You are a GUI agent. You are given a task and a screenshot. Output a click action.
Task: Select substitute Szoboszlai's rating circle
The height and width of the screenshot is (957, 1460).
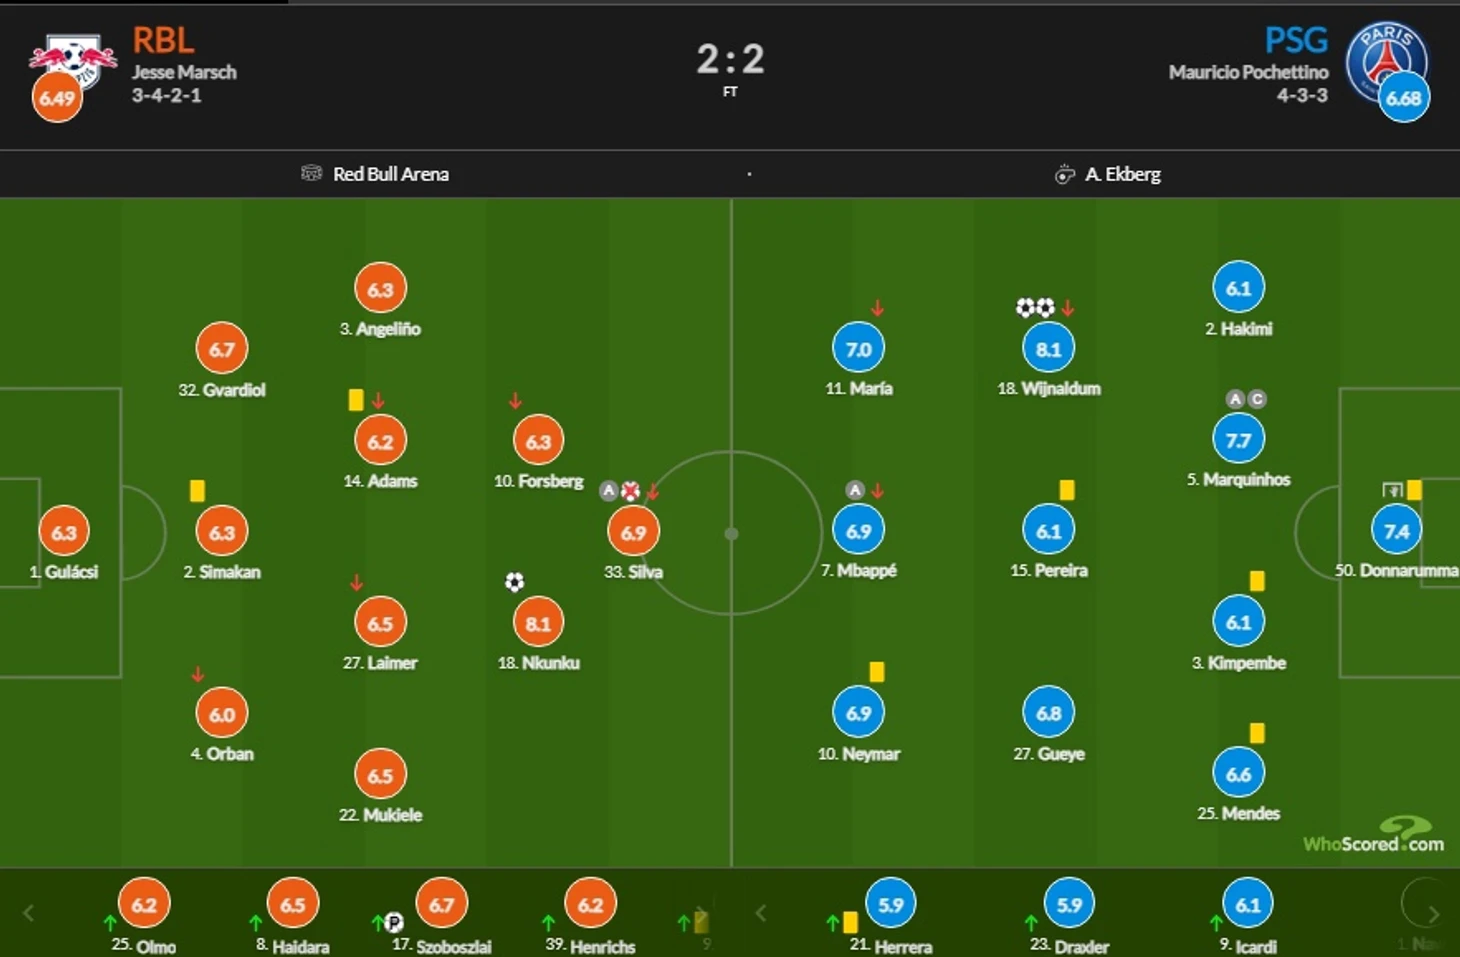[x=441, y=904]
